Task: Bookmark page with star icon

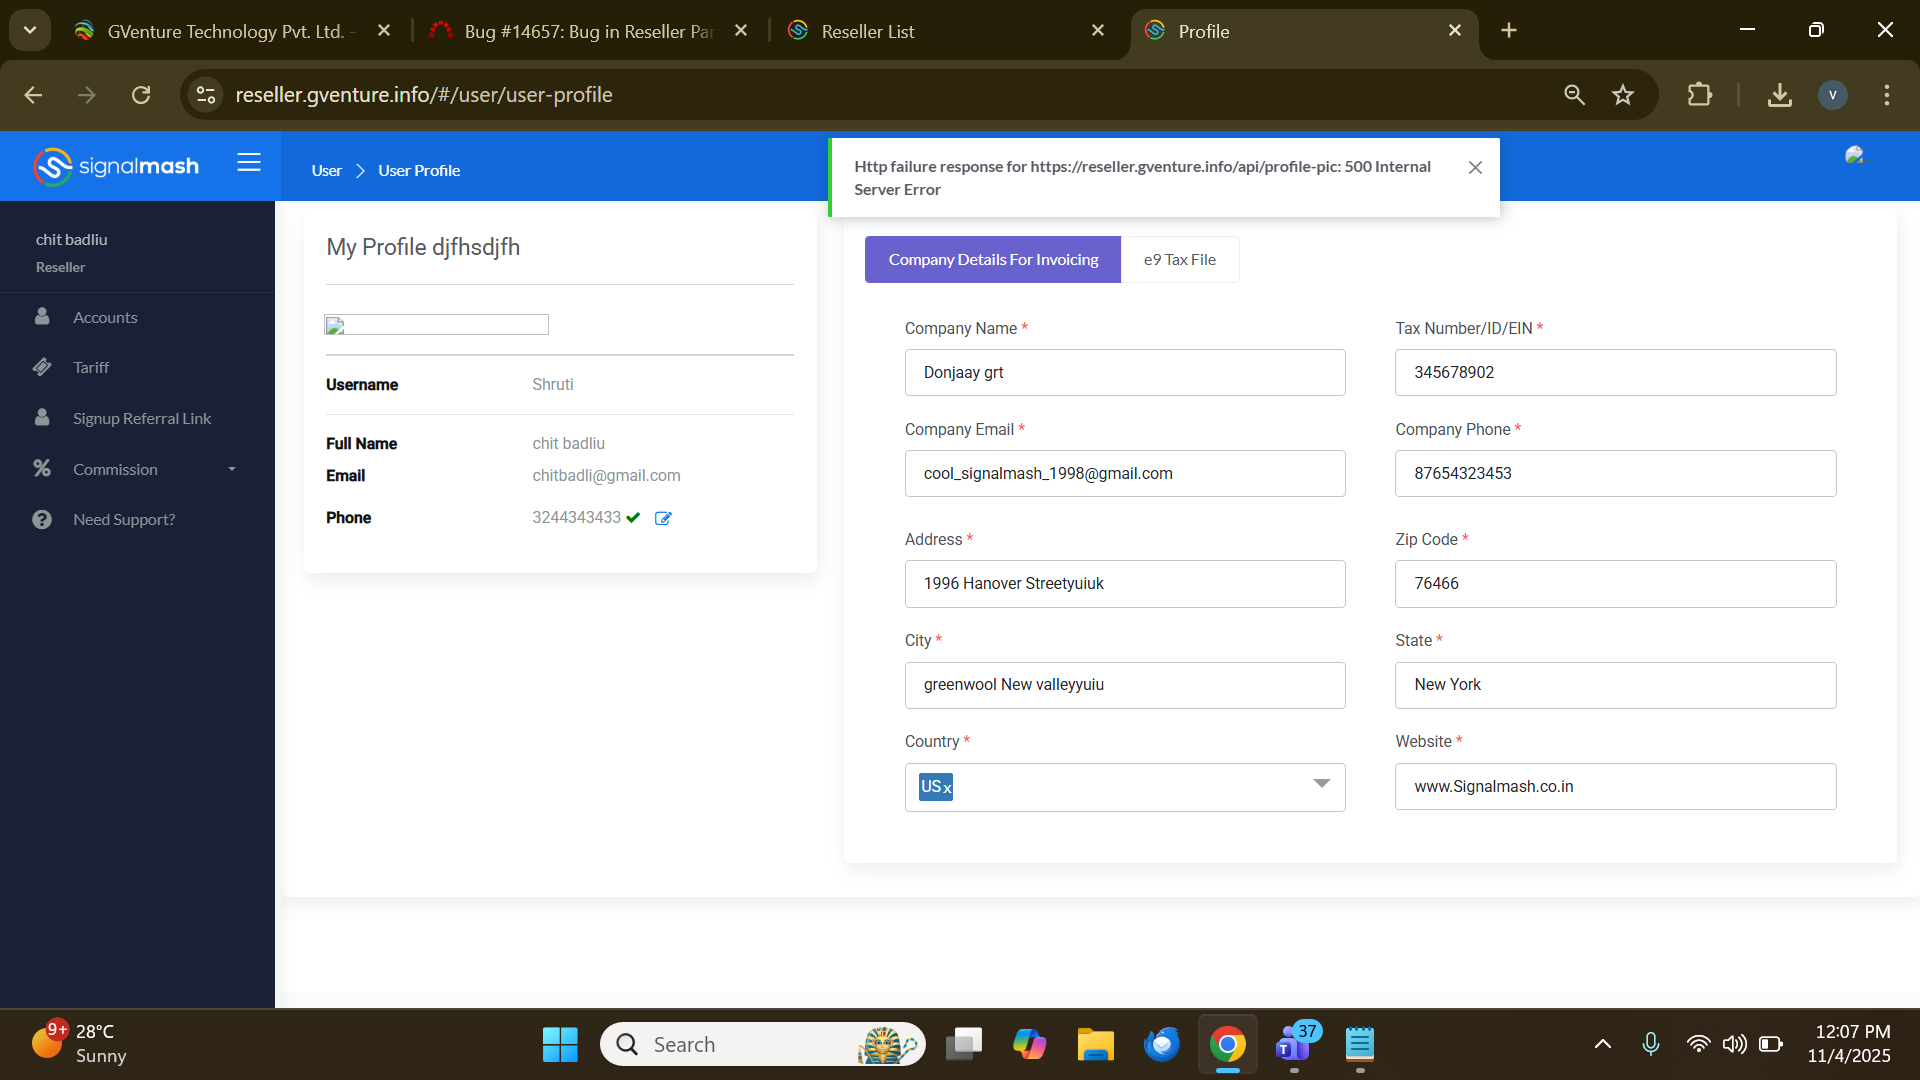Action: [1622, 95]
